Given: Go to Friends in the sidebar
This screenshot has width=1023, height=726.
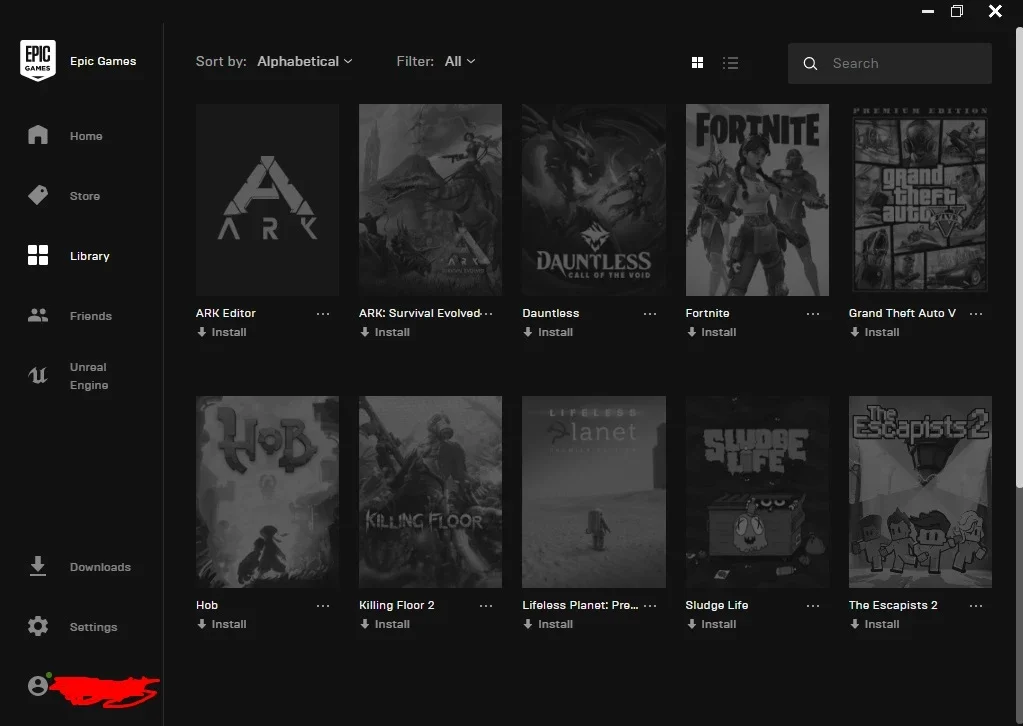Looking at the screenshot, I should [x=91, y=316].
